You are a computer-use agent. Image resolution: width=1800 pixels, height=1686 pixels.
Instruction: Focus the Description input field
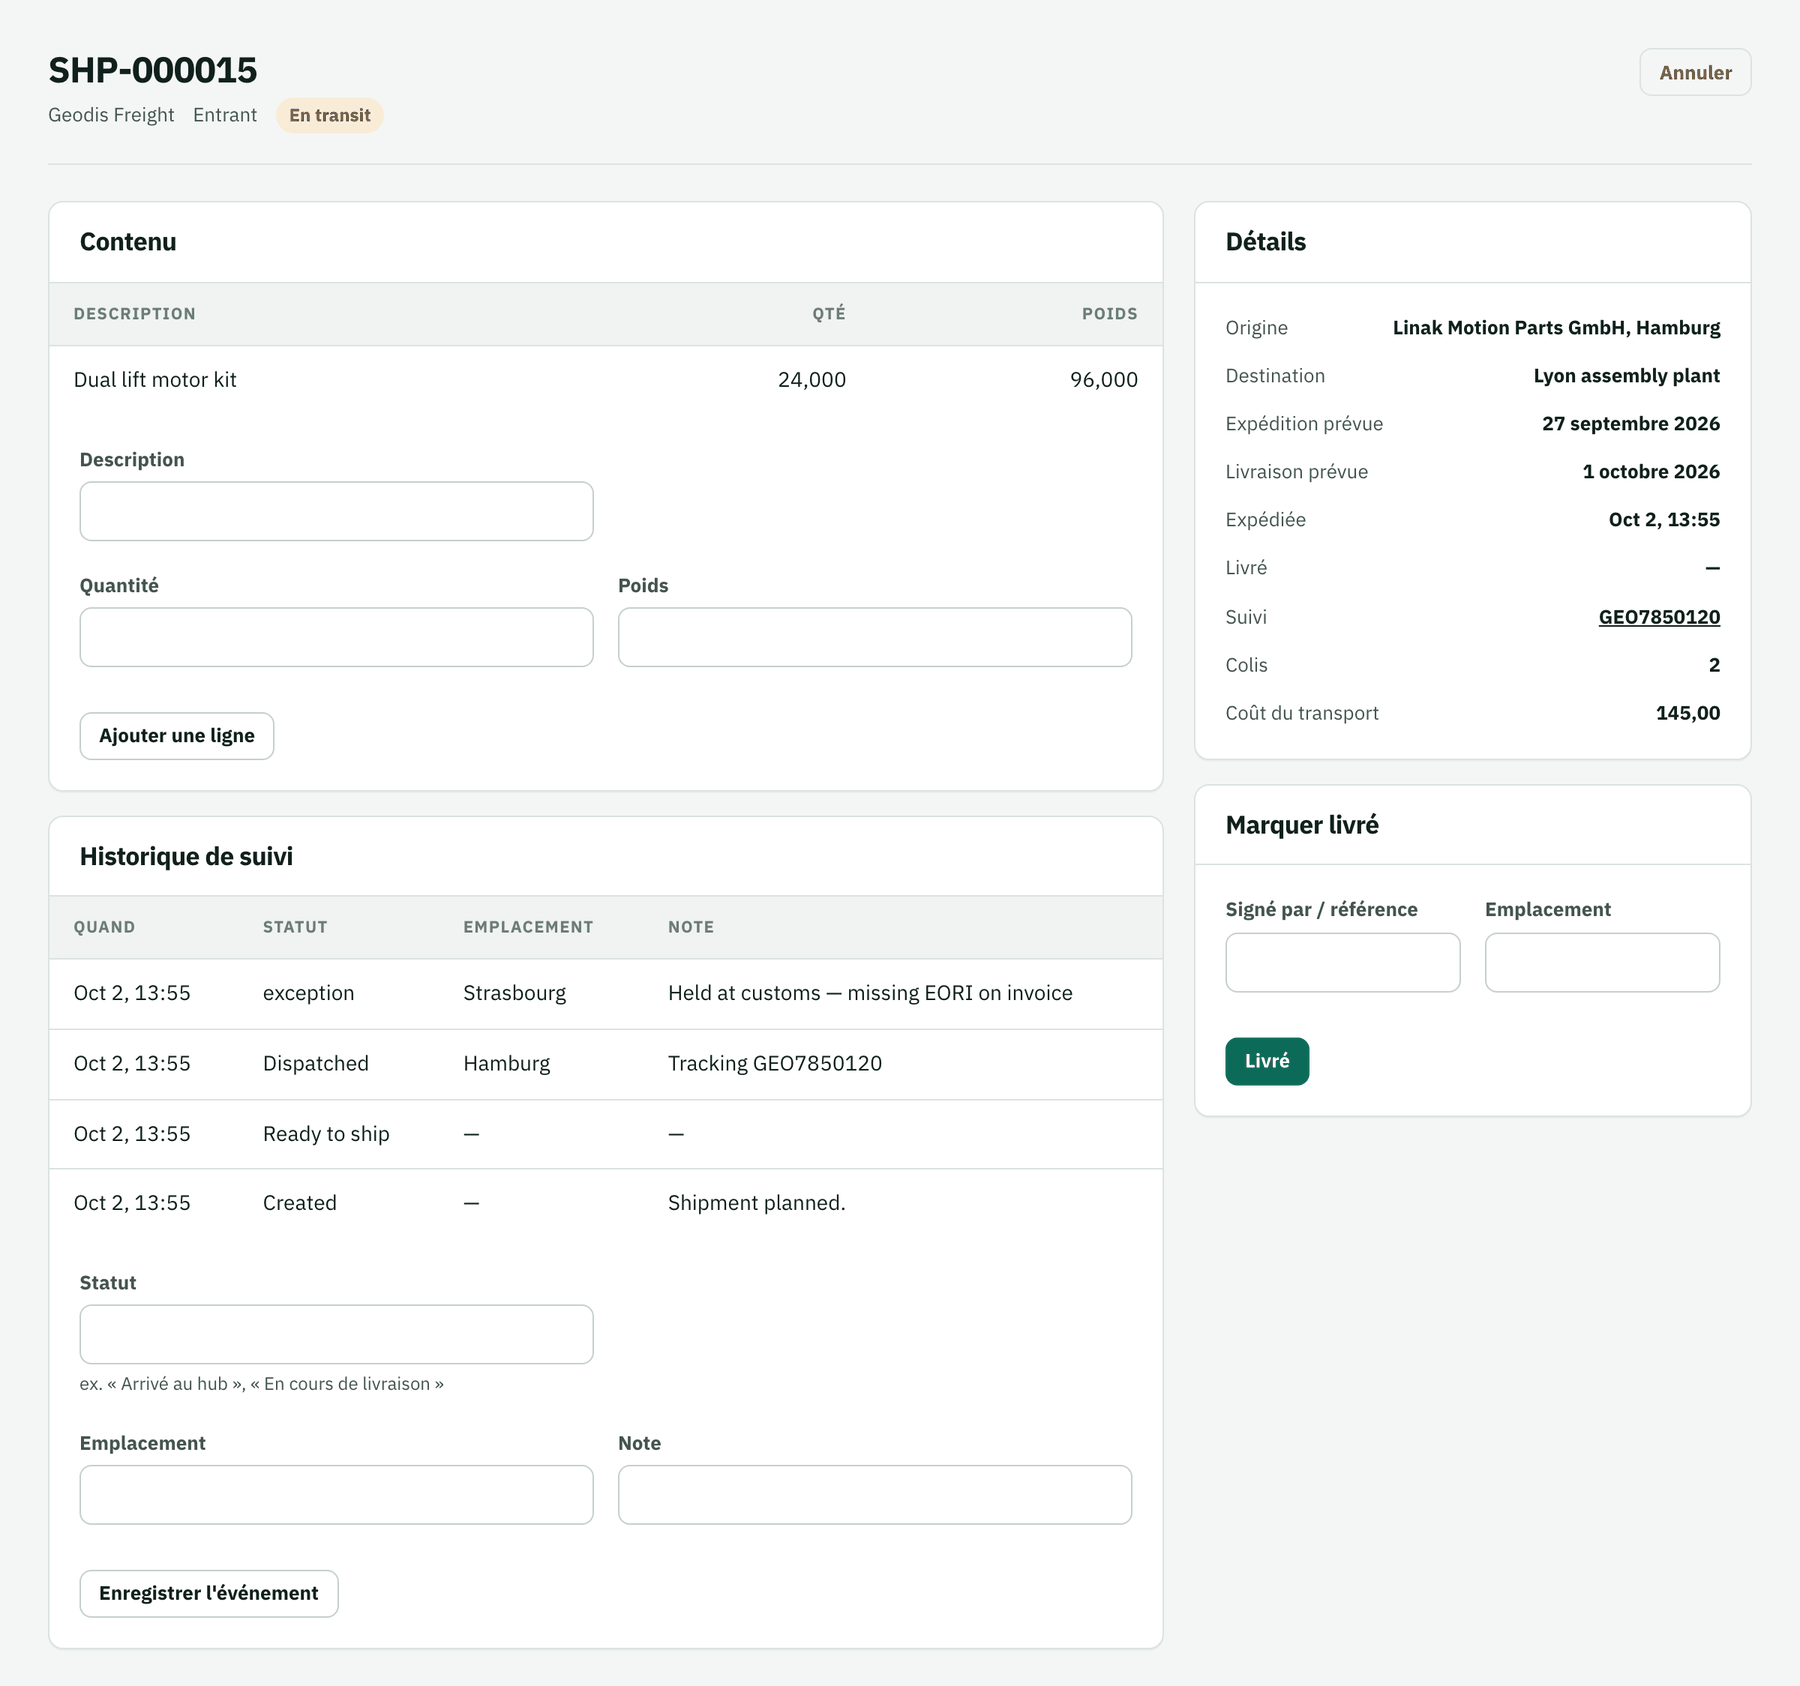(336, 511)
